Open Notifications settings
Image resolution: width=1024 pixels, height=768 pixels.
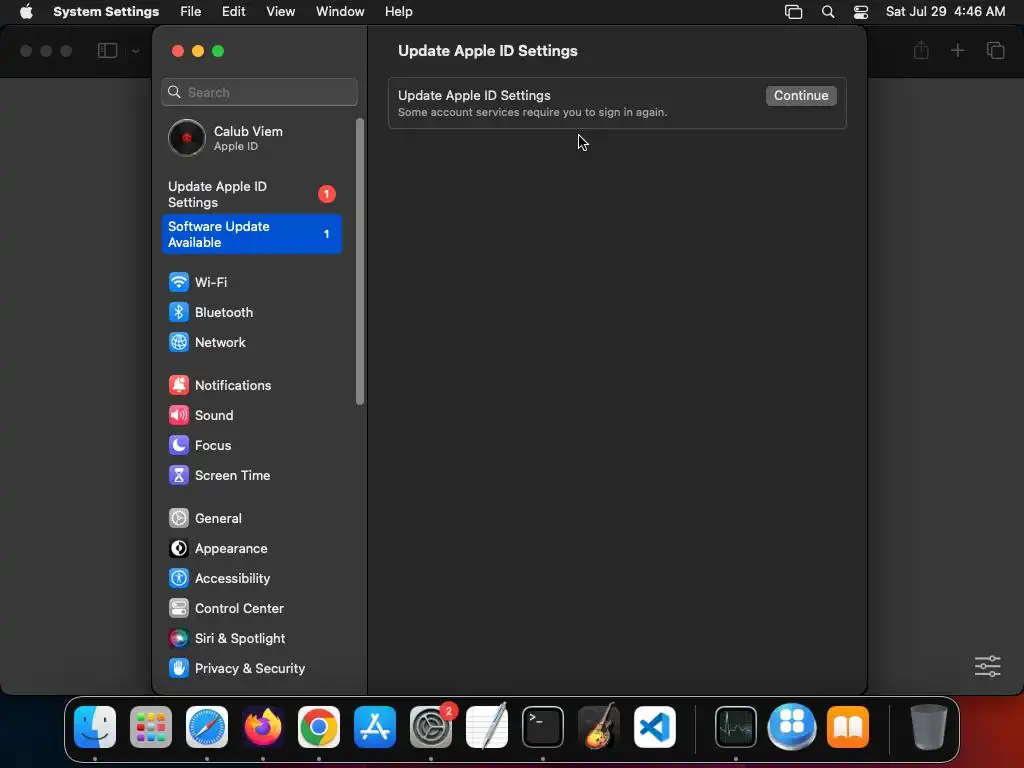251,385
